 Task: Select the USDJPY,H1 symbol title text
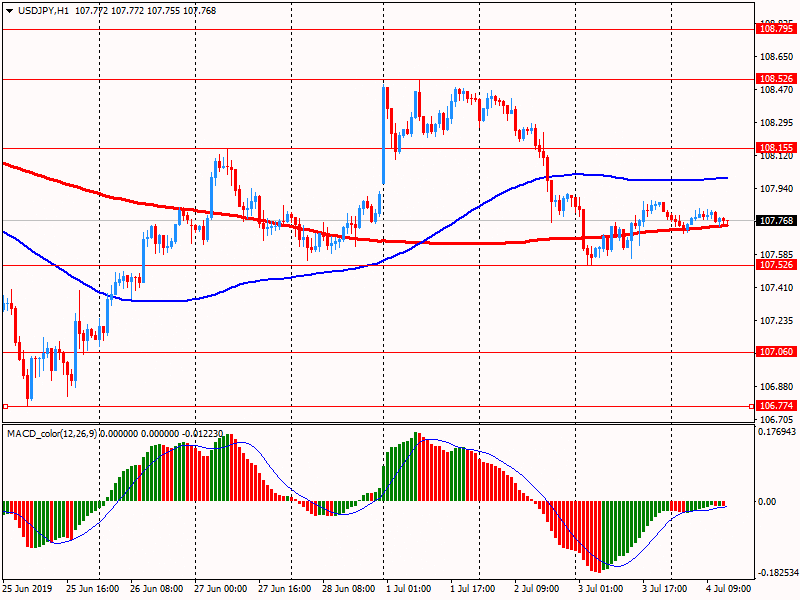(x=43, y=11)
